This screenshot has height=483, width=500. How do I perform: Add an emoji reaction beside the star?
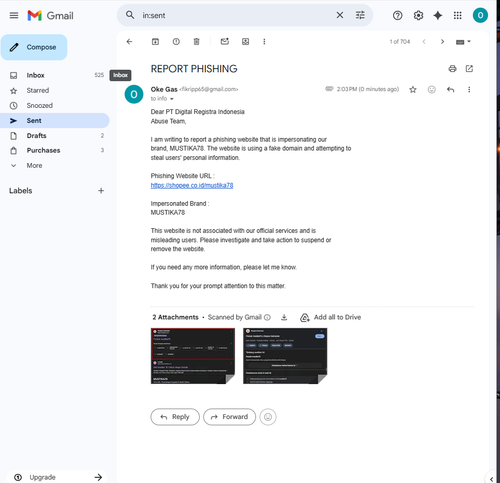[432, 89]
